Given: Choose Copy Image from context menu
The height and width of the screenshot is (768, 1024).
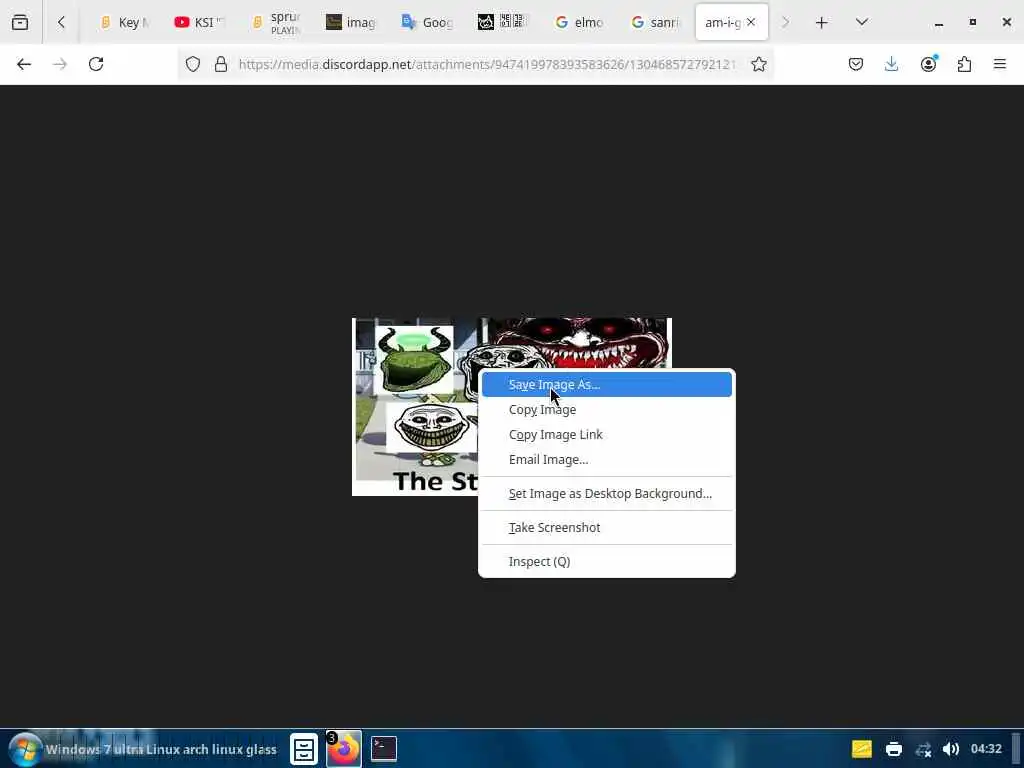Looking at the screenshot, I should click(607, 409).
